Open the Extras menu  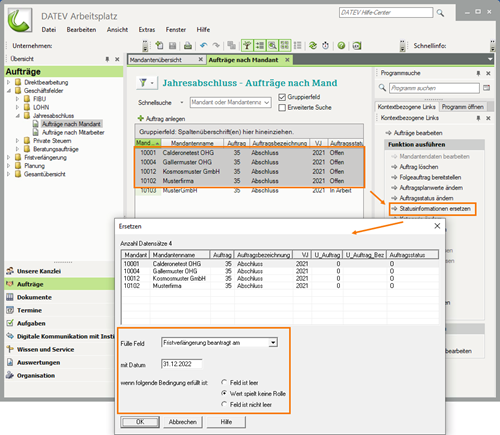(x=147, y=30)
